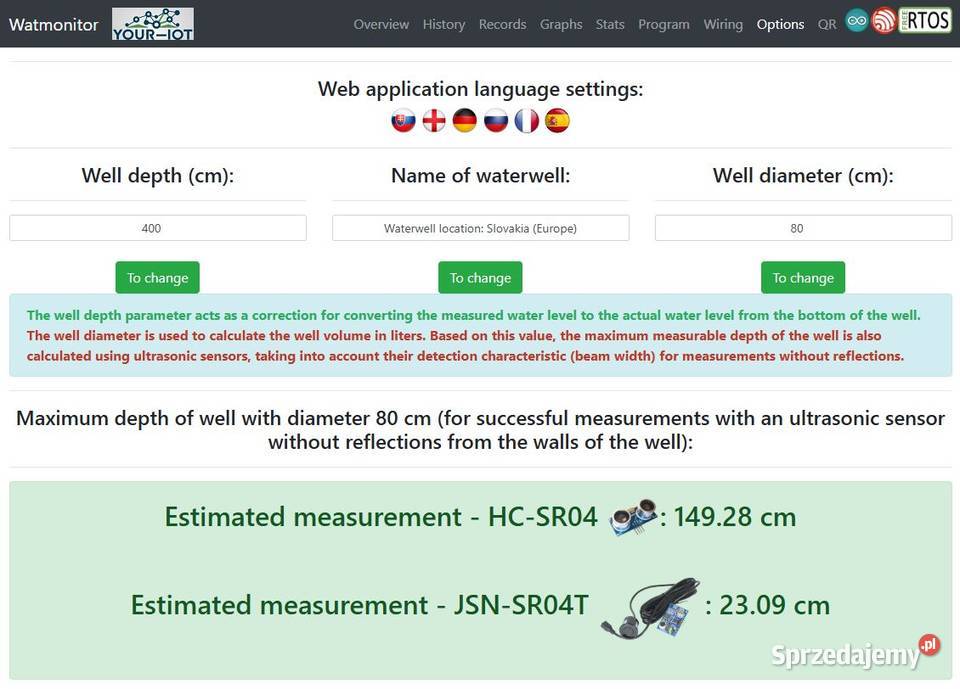Click the 23.09 cm value

pyautogui.click(x=774, y=605)
